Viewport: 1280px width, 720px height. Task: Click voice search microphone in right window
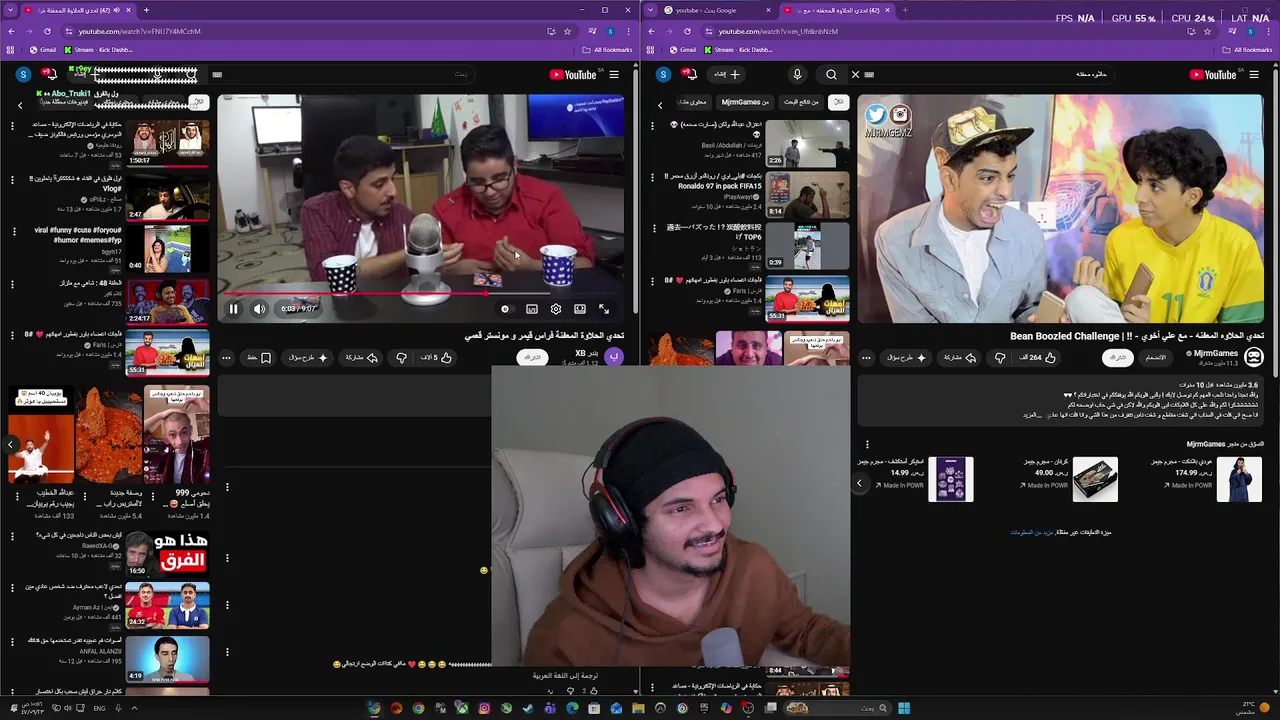pos(797,74)
